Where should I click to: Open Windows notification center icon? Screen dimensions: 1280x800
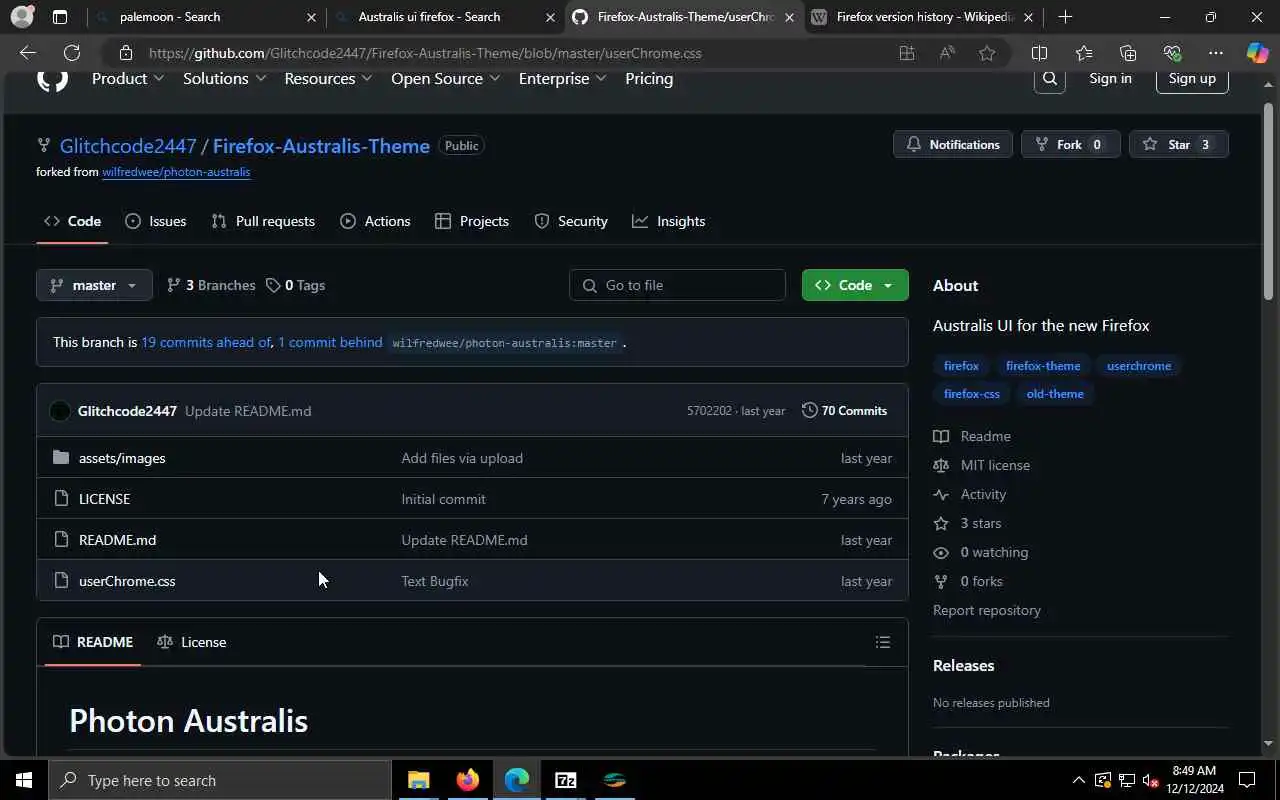point(1247,780)
